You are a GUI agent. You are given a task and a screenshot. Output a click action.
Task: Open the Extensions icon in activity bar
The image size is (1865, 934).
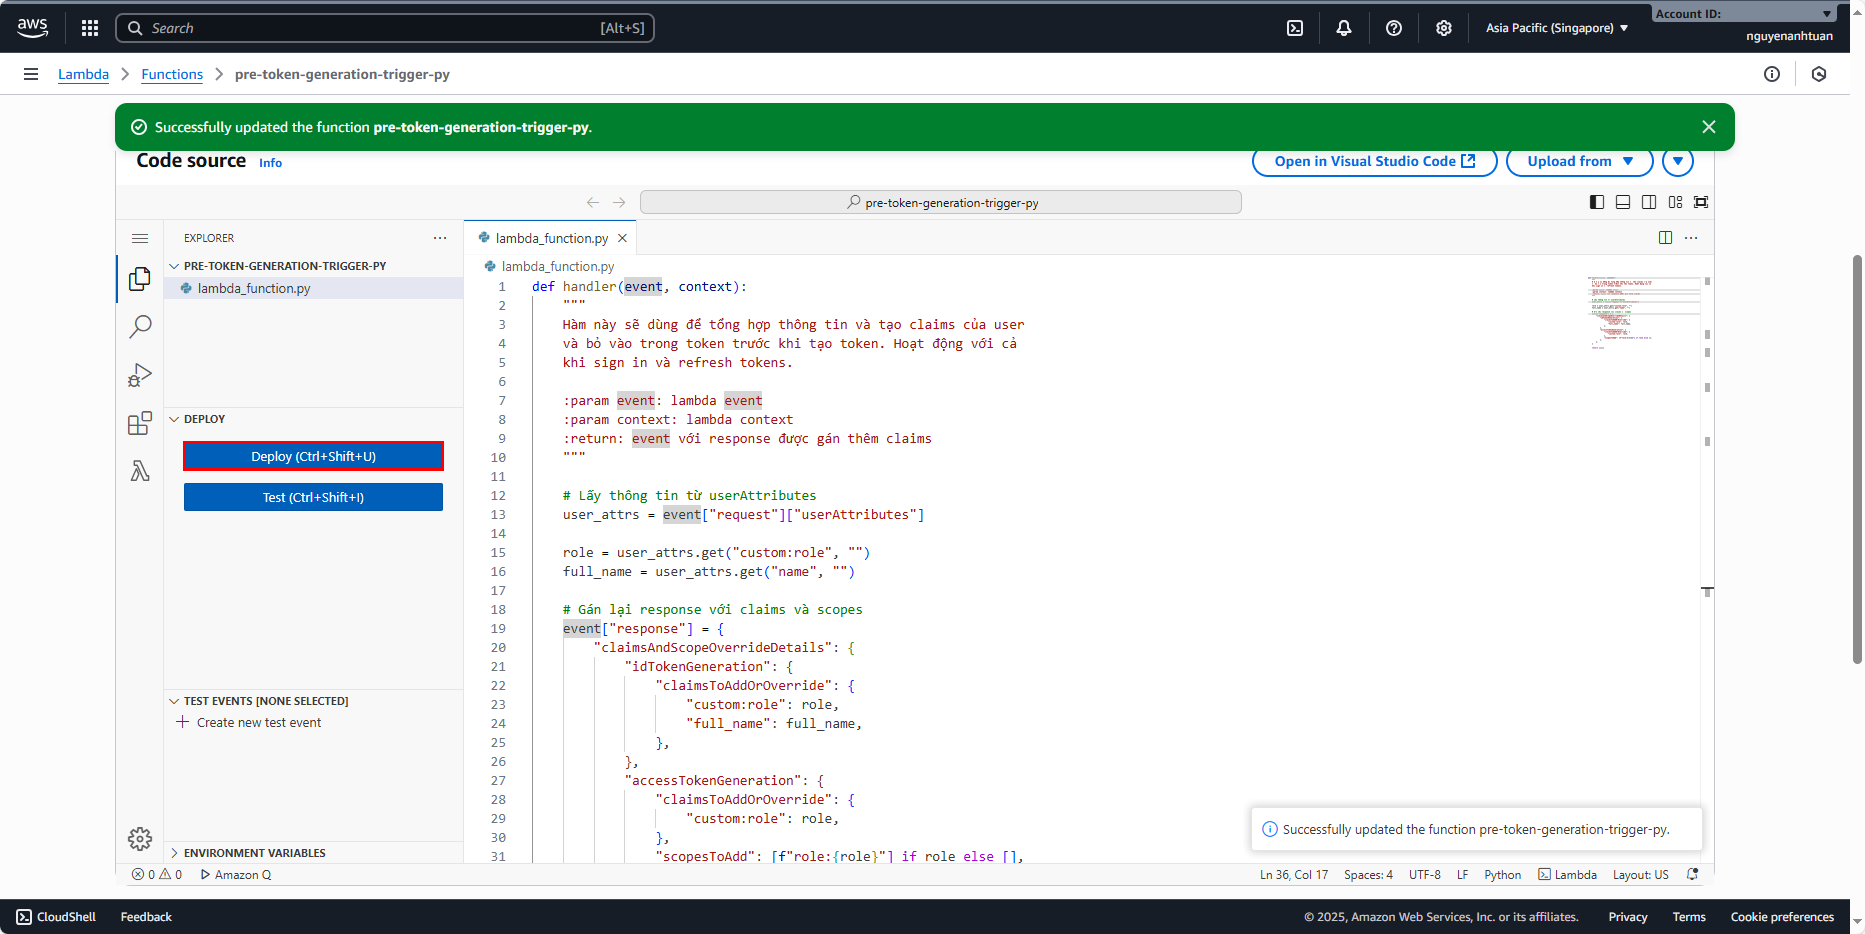coord(140,423)
